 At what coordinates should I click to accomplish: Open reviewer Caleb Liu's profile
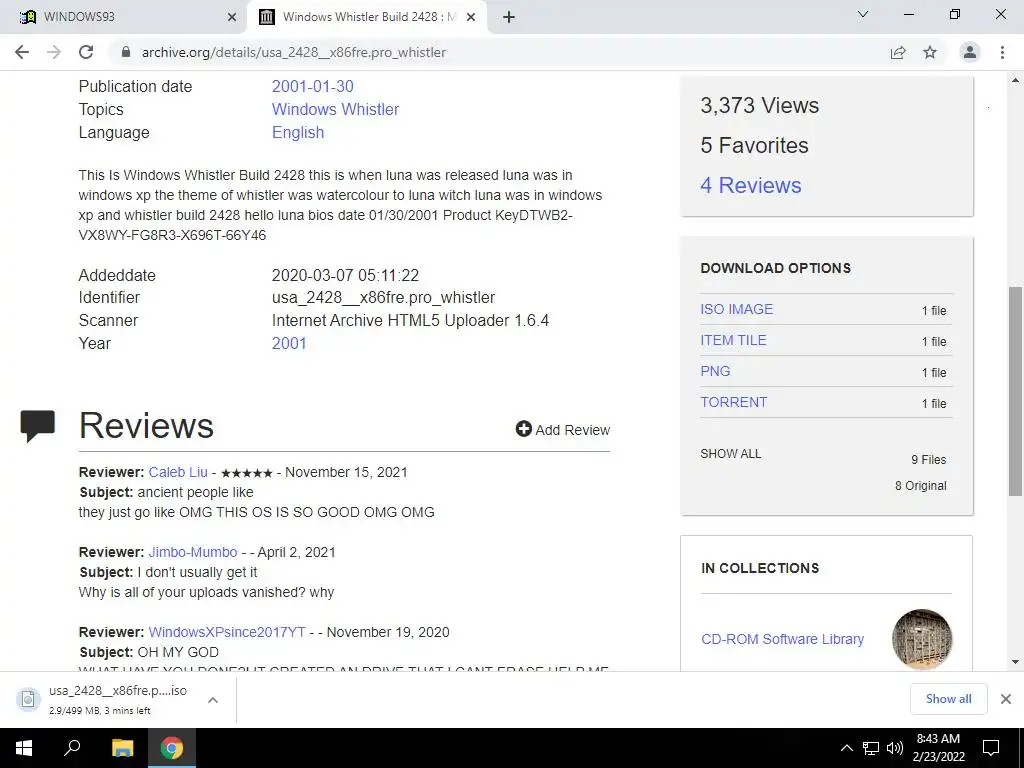178,472
